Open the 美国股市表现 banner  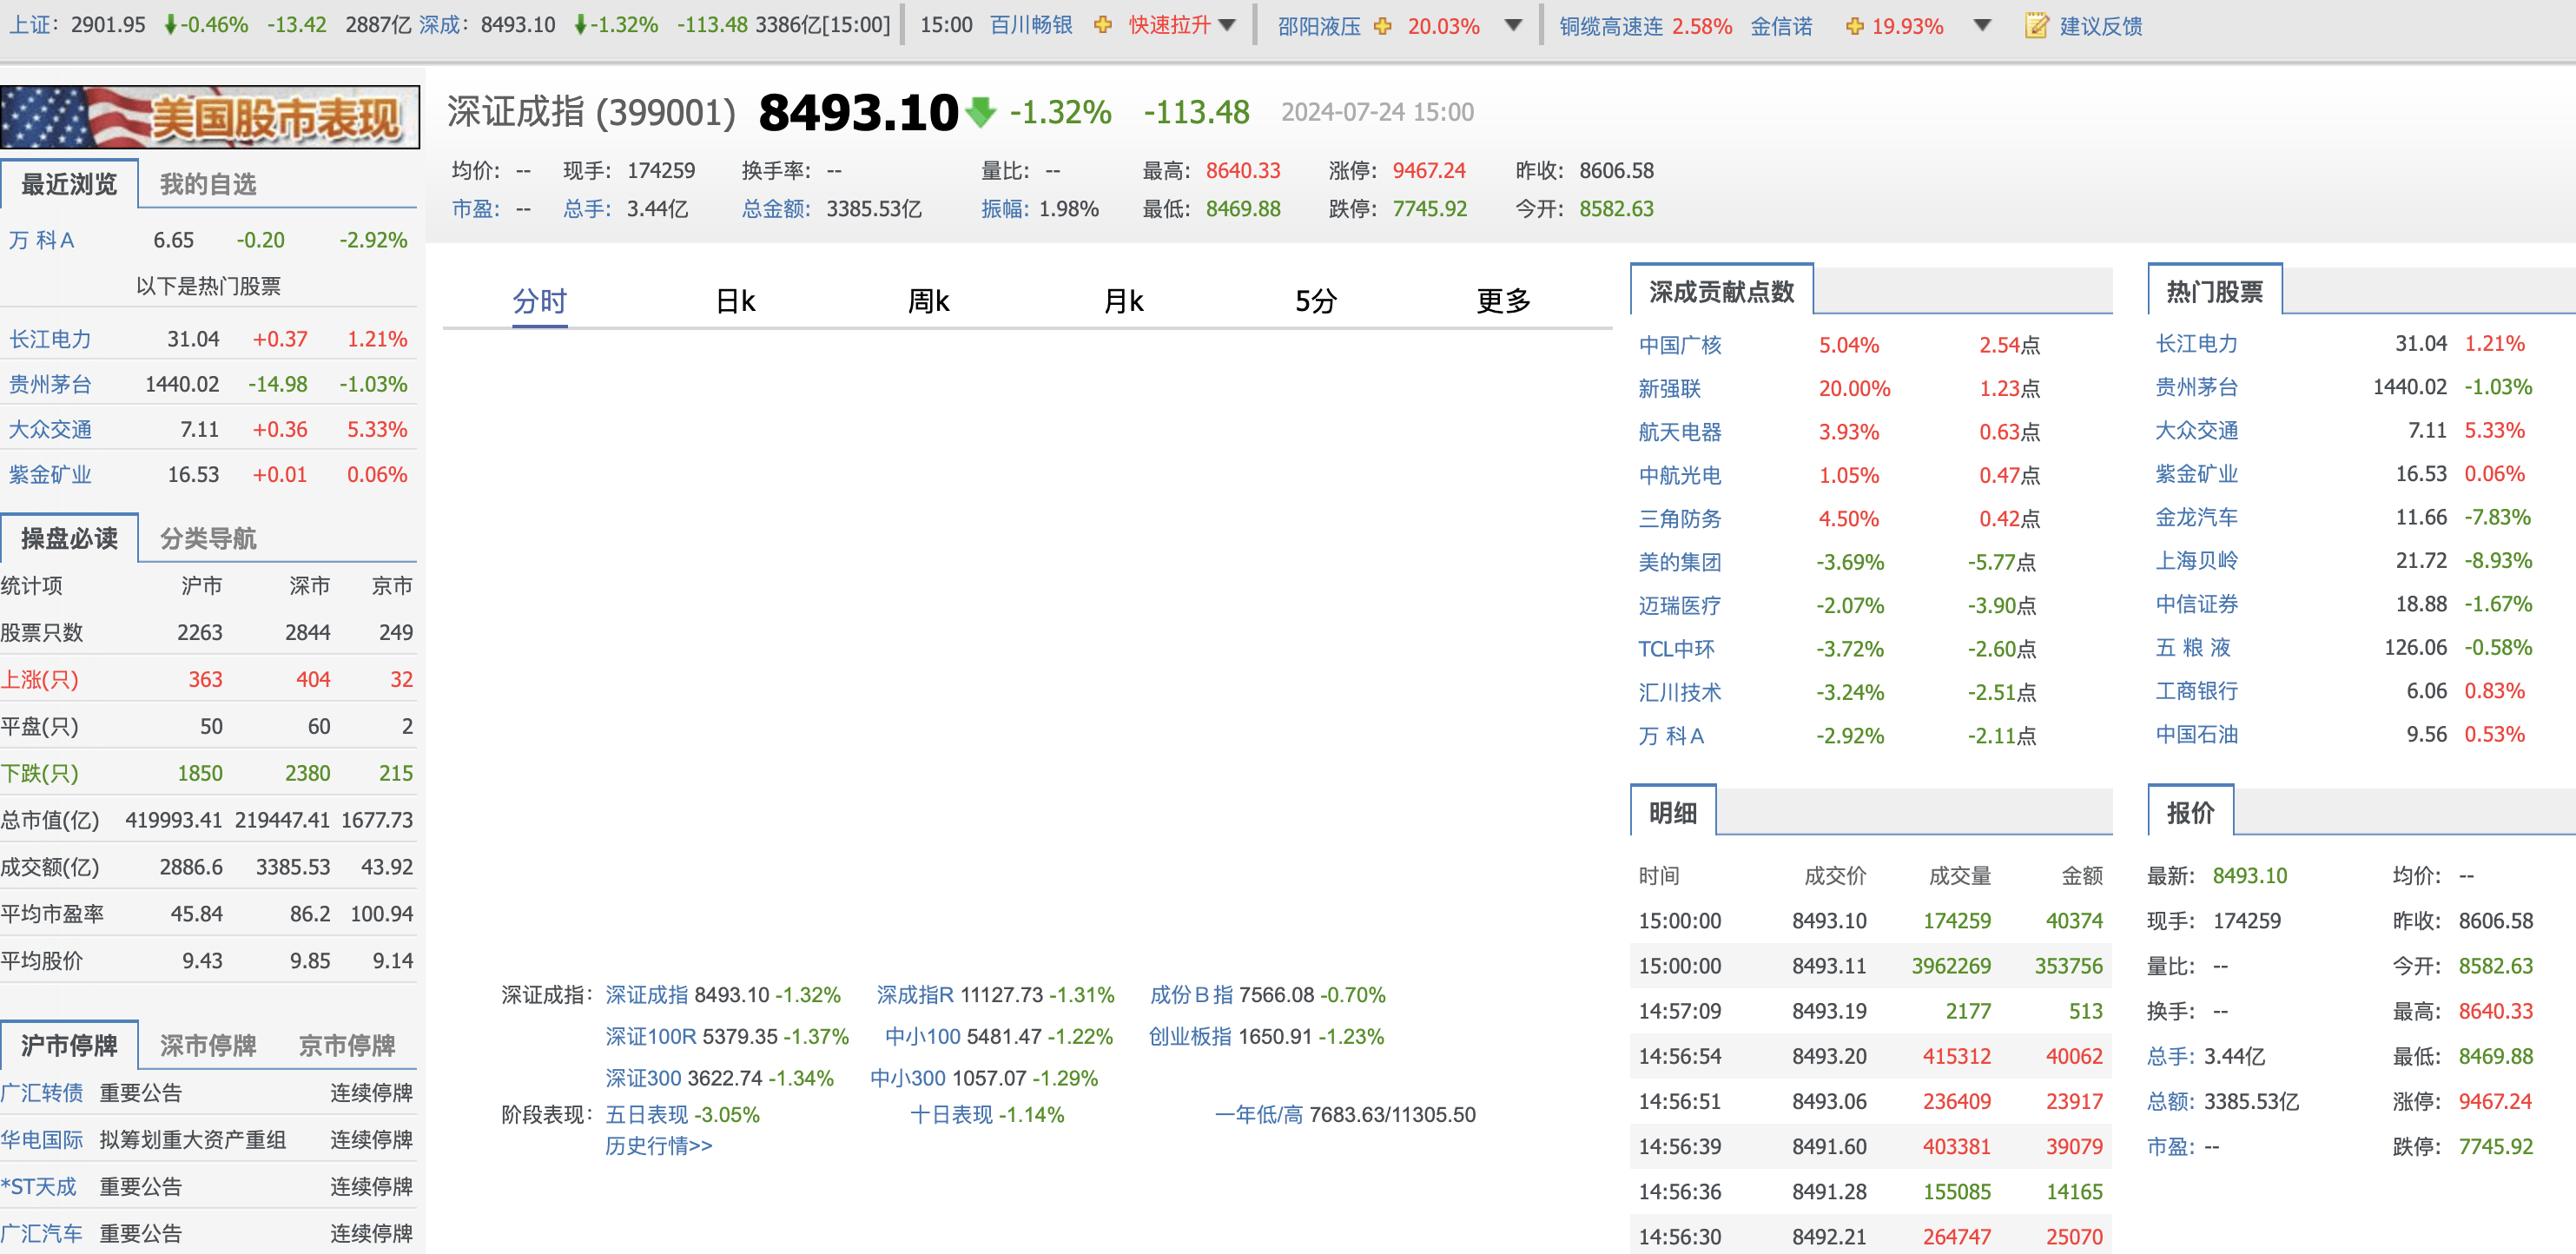pos(209,117)
